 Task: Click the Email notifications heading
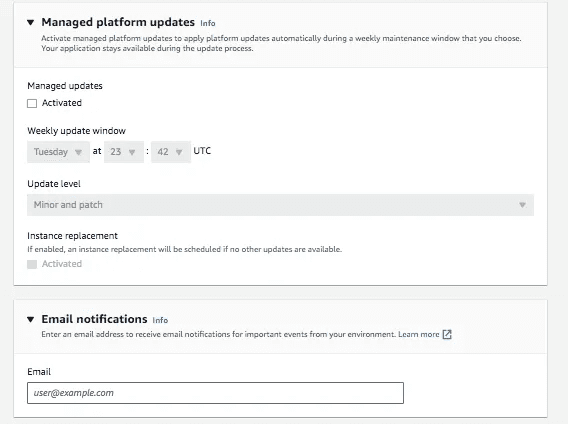tap(95, 319)
